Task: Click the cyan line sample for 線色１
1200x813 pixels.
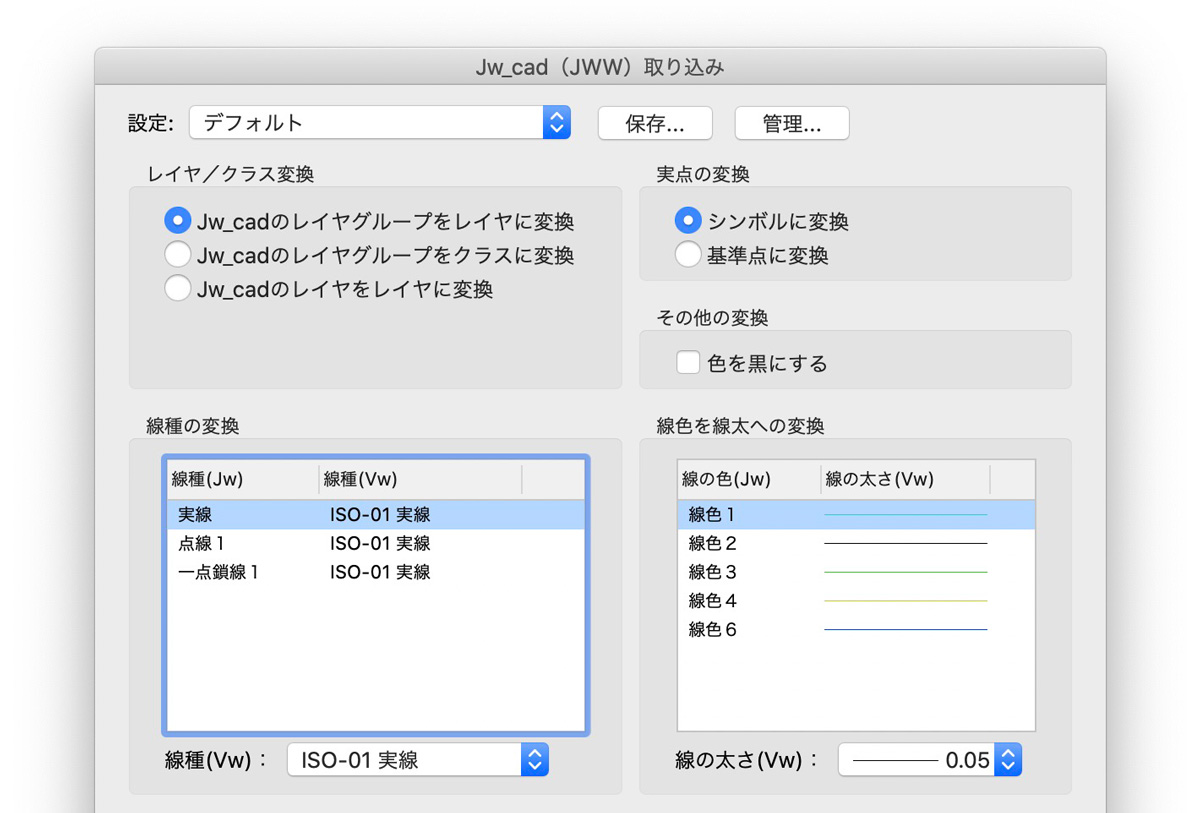Action: [x=905, y=515]
